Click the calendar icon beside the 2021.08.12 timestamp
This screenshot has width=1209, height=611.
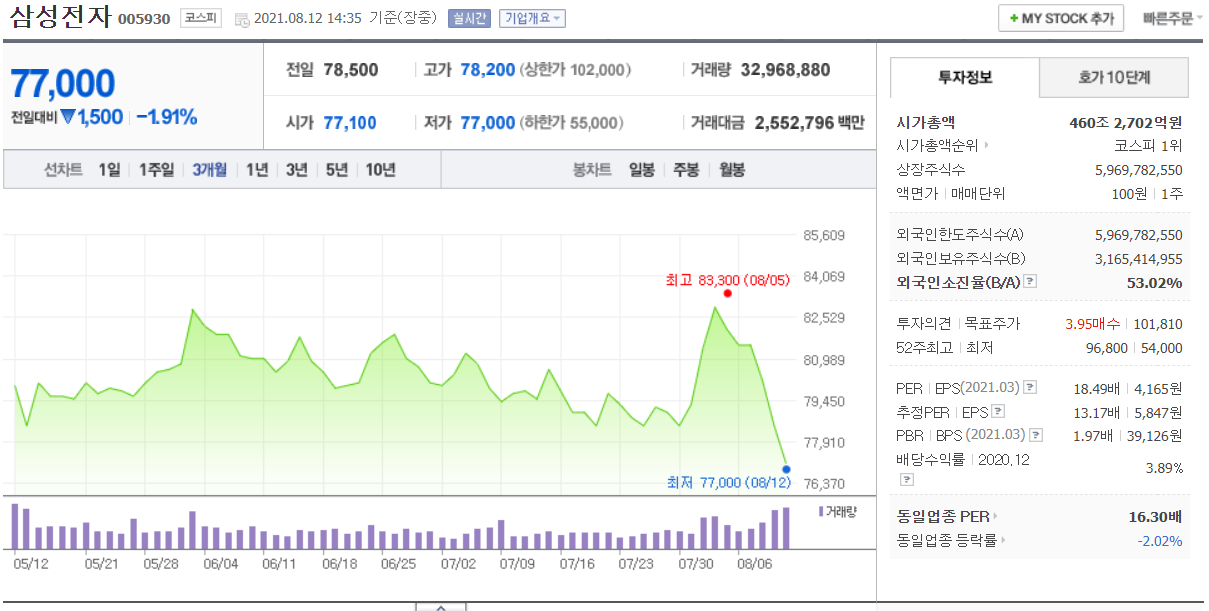coord(242,19)
